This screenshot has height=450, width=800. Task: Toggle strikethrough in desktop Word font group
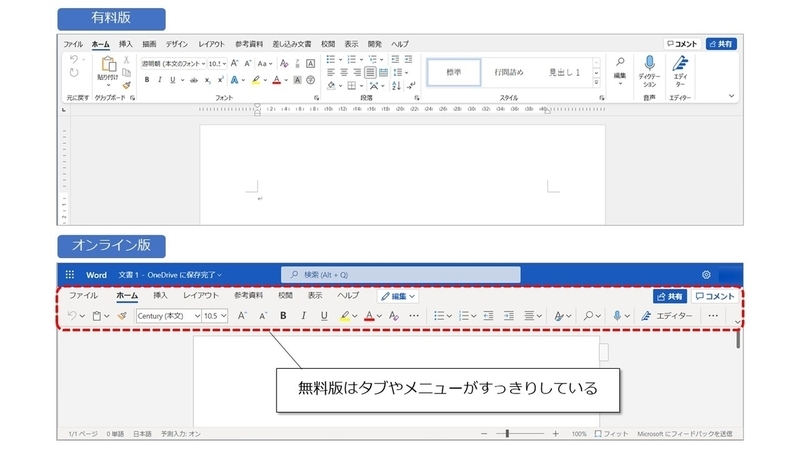(x=194, y=80)
